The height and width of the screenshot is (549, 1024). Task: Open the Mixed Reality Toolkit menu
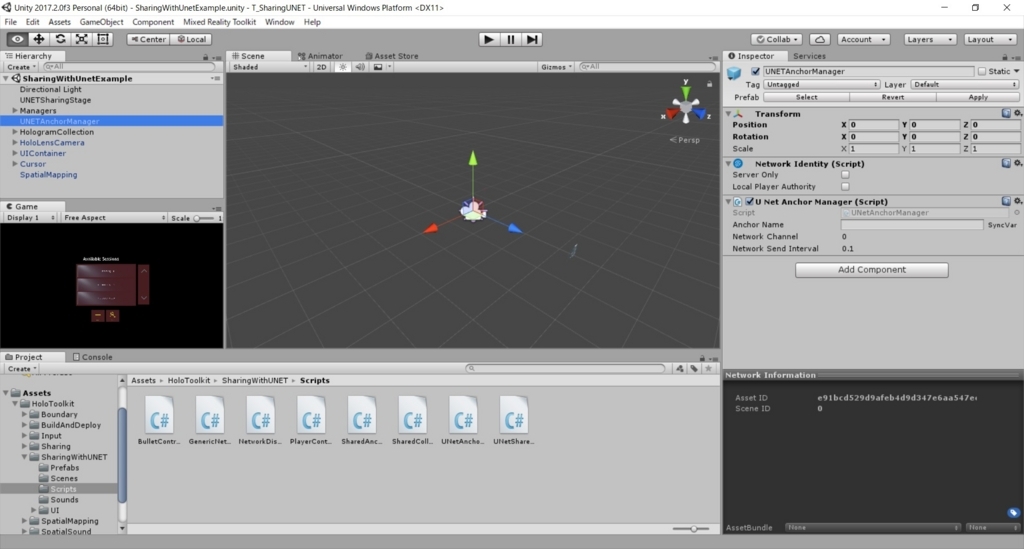(x=219, y=22)
